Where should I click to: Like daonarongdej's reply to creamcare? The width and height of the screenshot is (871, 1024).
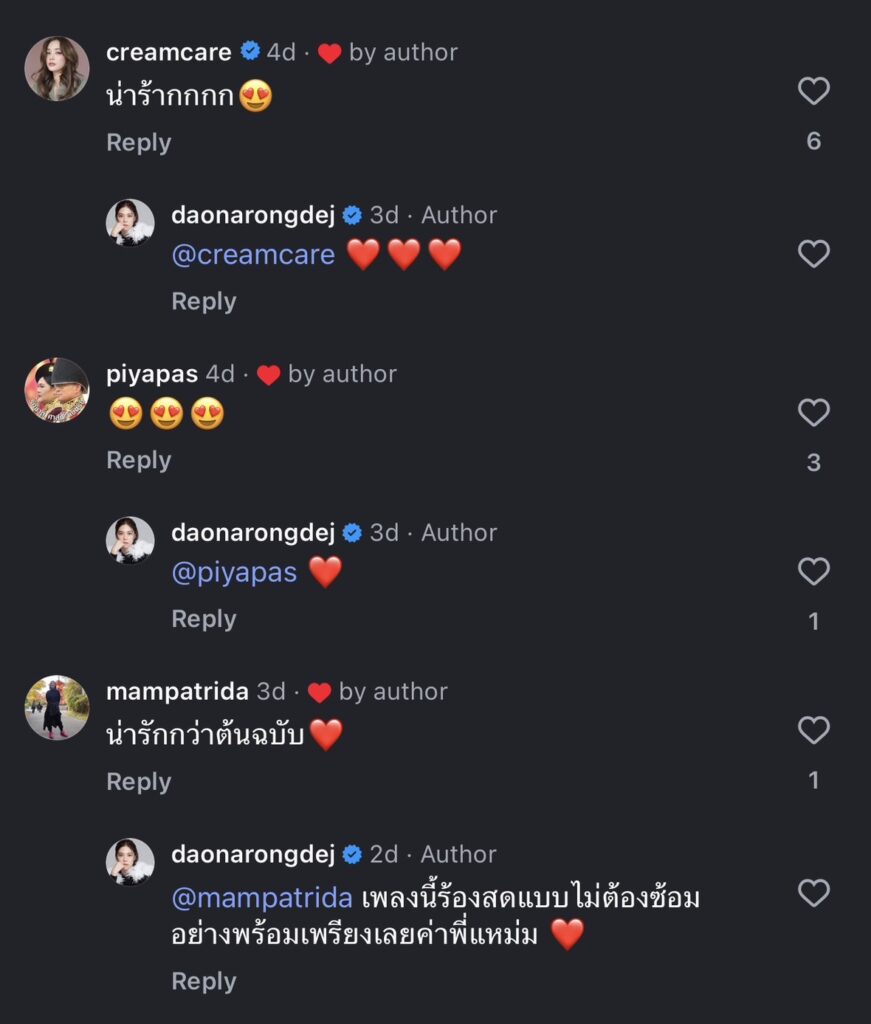pyautogui.click(x=814, y=254)
